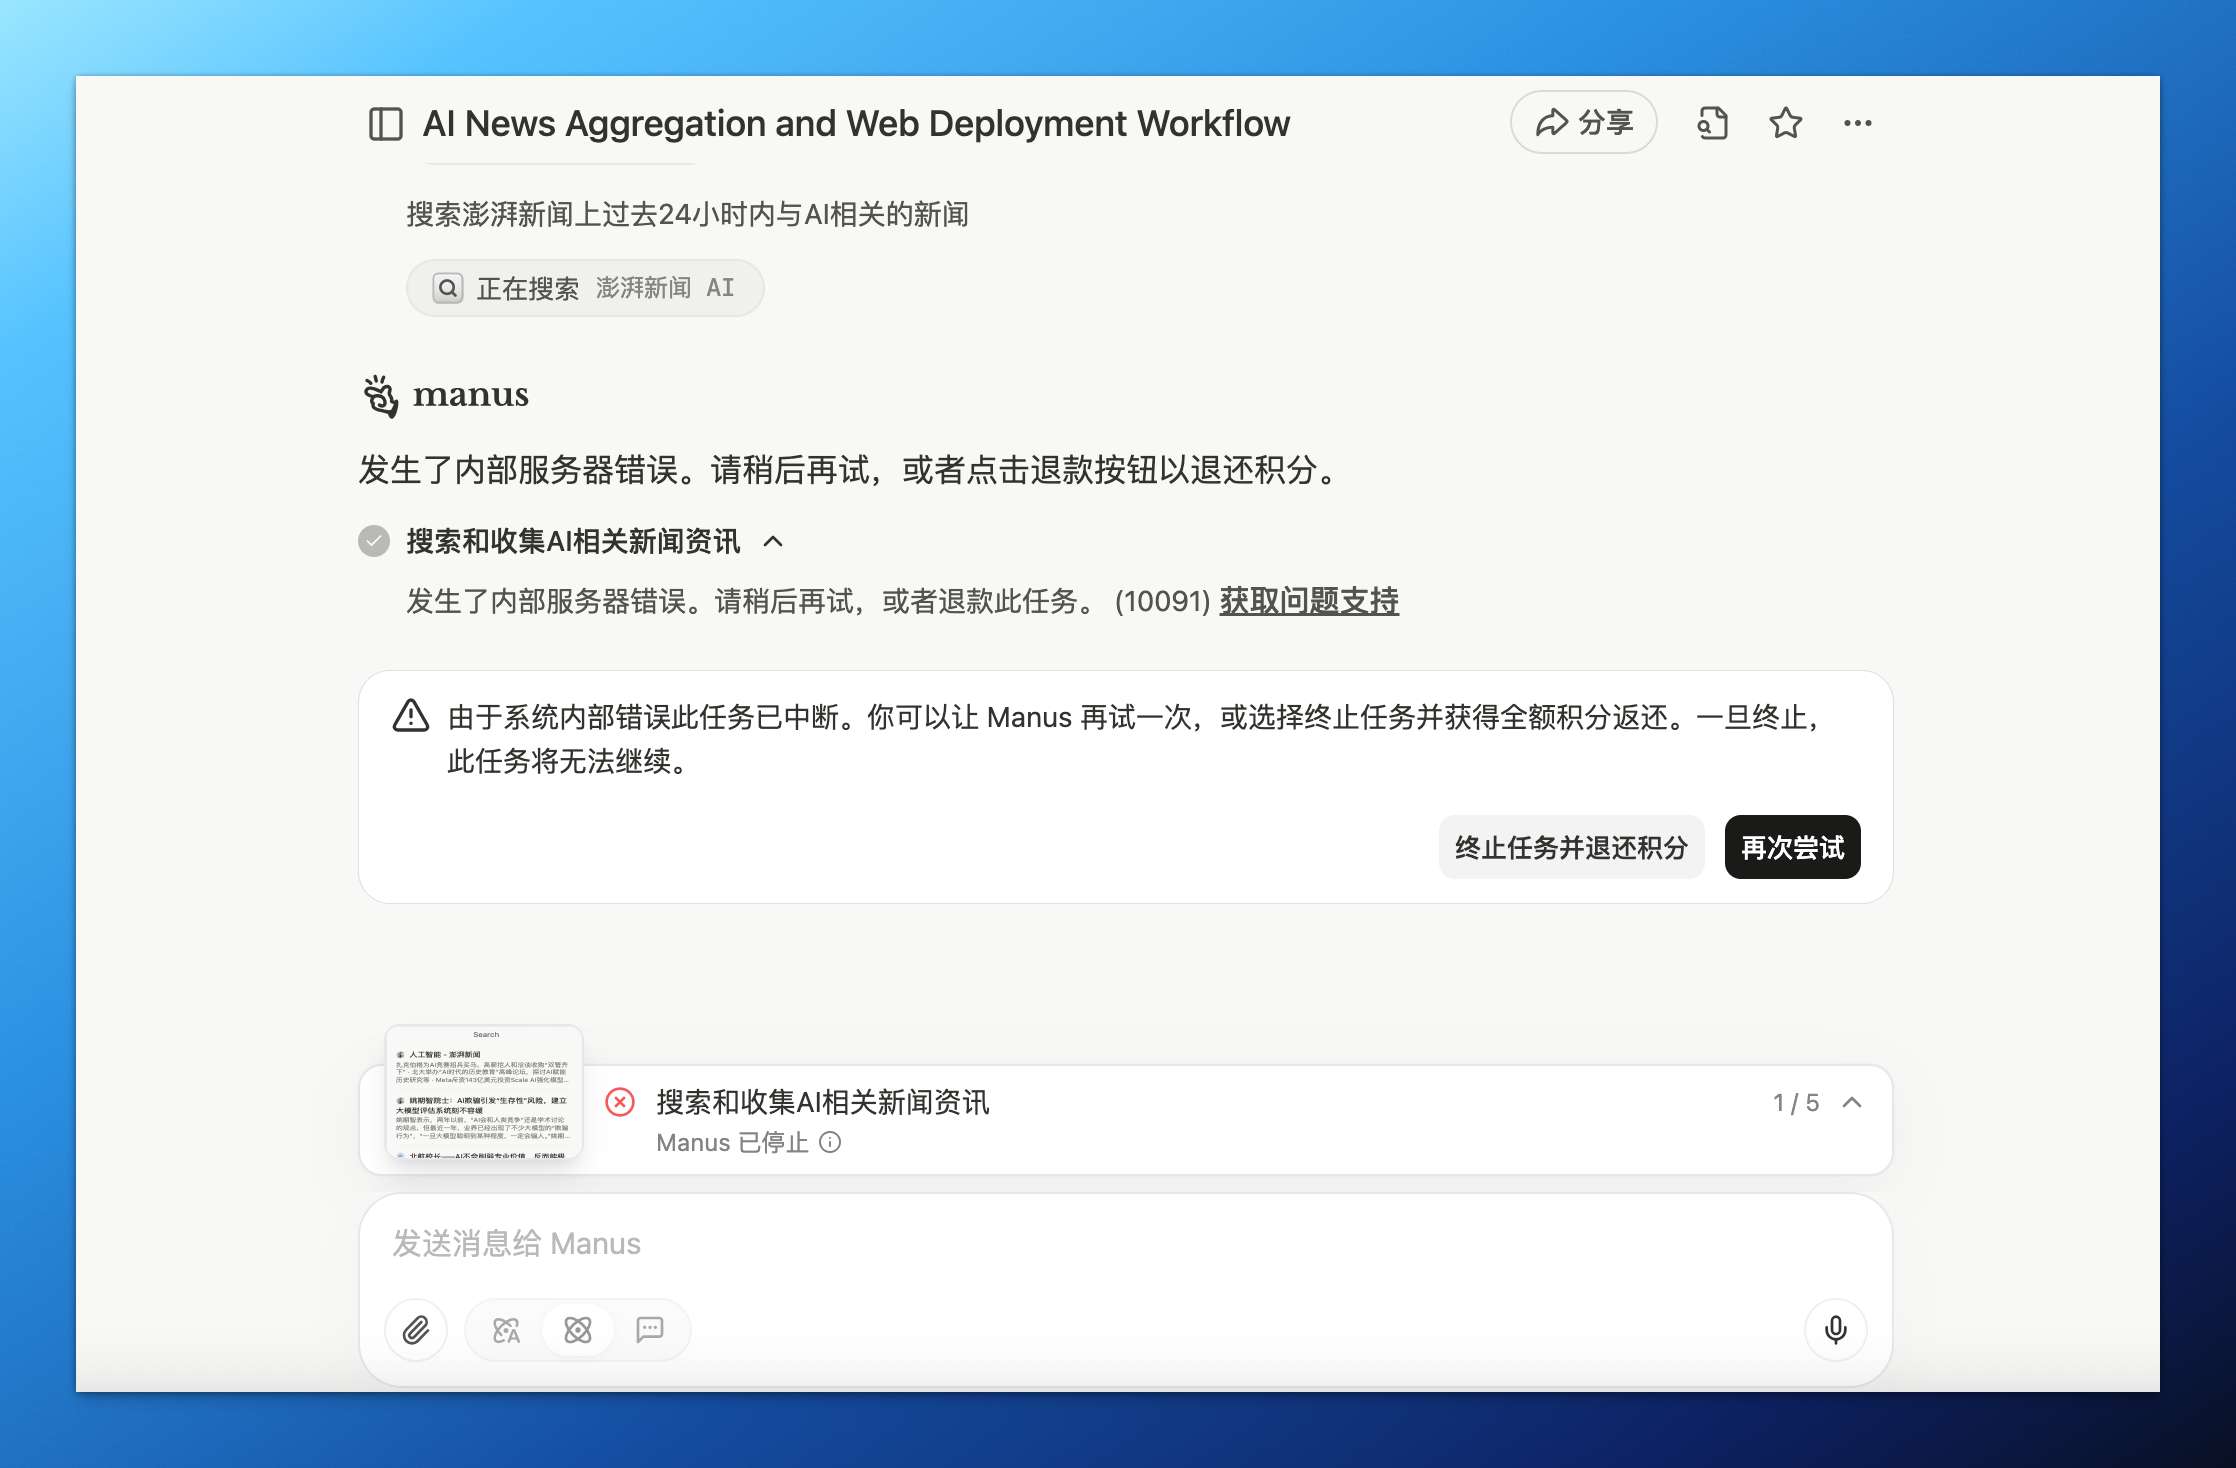This screenshot has height=1468, width=2236.
Task: Open the more options ellipsis menu
Action: [1858, 122]
